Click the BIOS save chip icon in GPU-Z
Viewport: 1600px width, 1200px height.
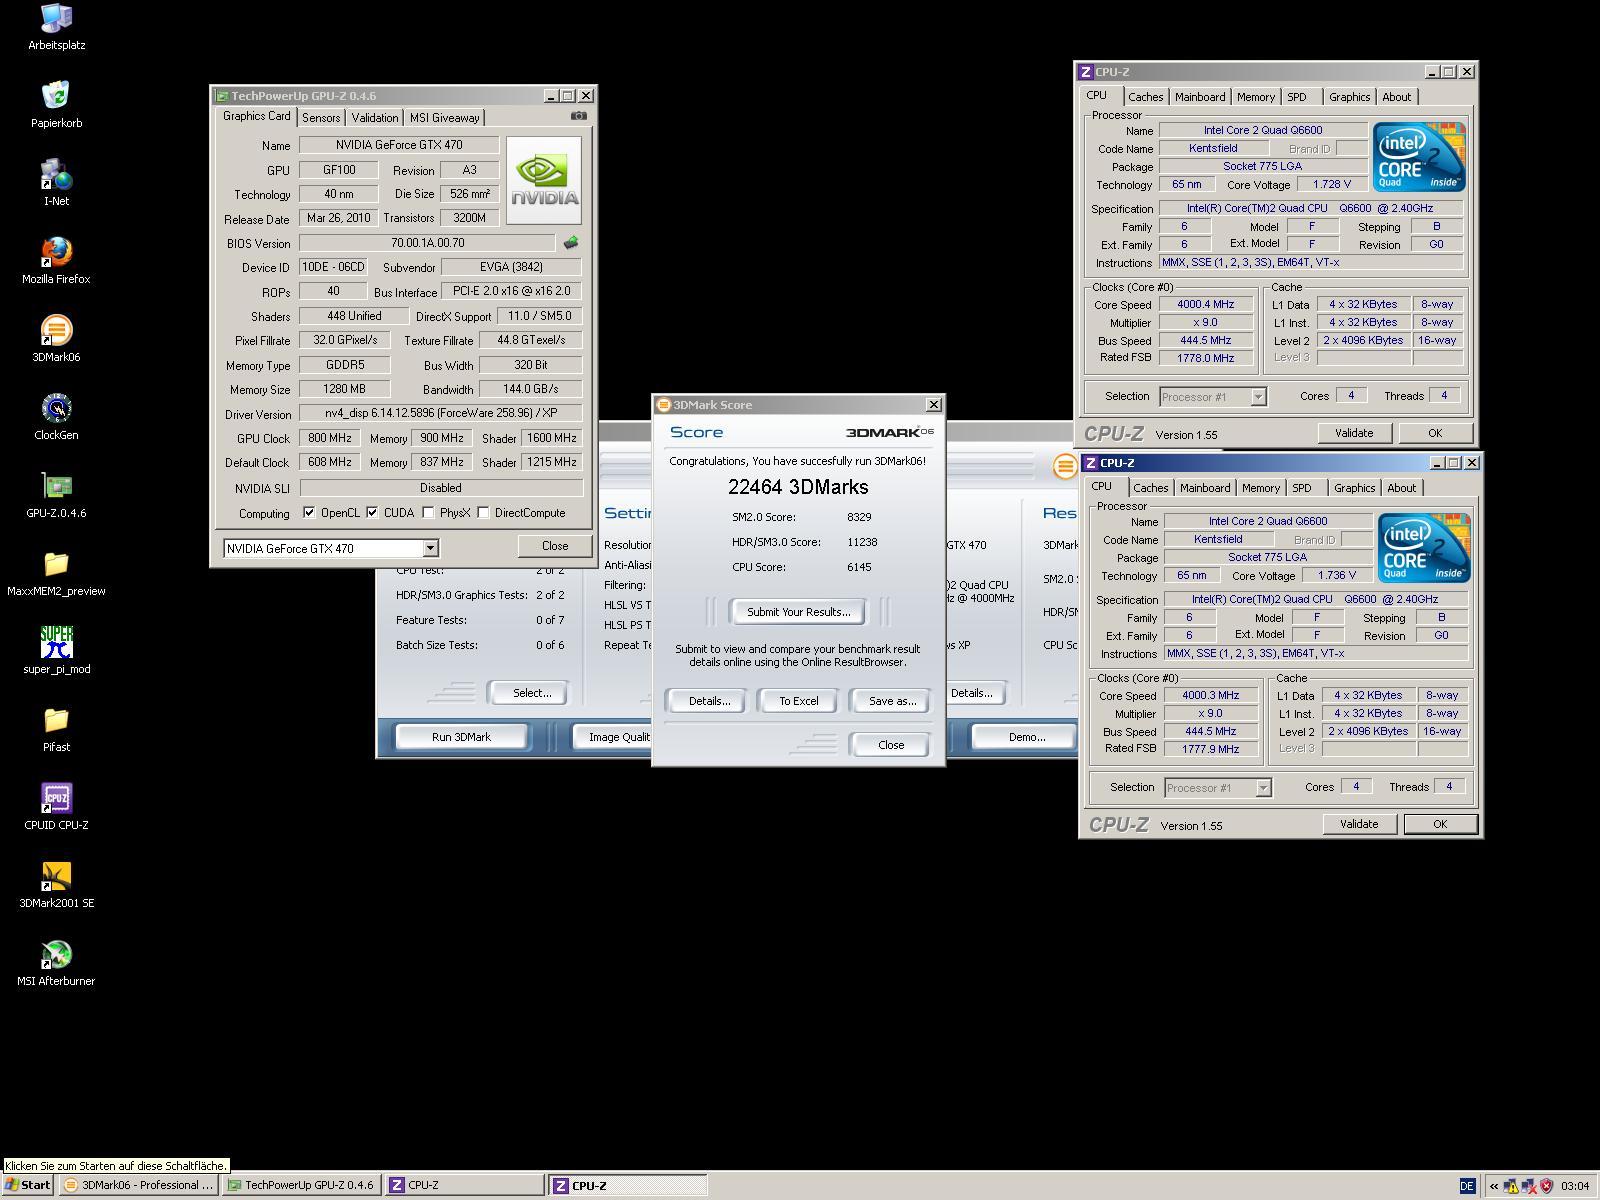coord(571,243)
